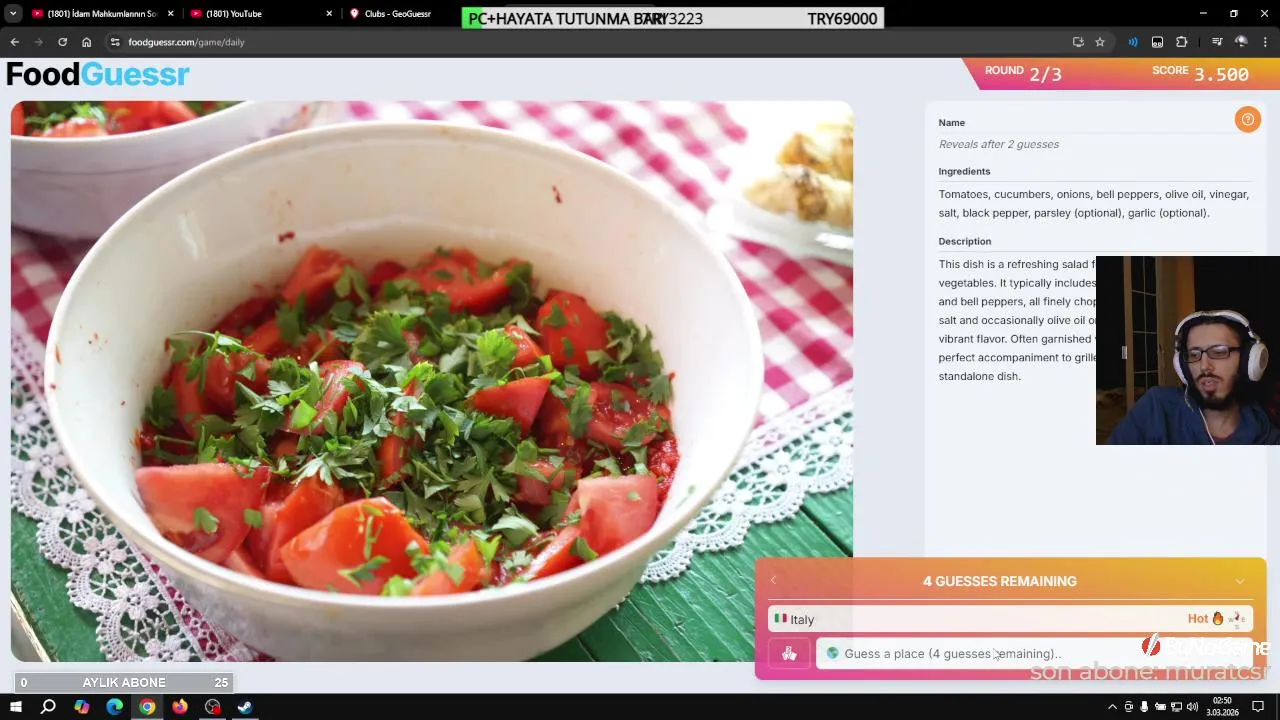Screen dimensions: 1280x720
Task: Open the media controls music-note icon
Action: tap(1217, 42)
